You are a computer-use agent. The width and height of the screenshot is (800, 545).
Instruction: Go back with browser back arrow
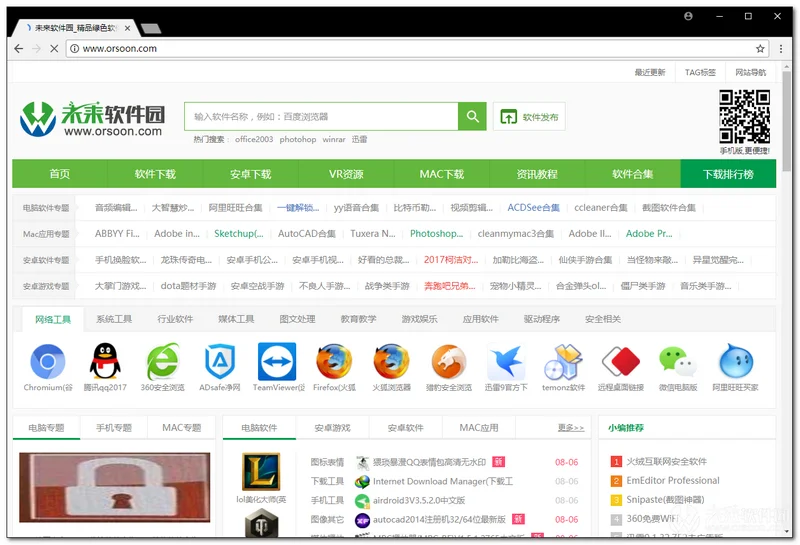19,48
